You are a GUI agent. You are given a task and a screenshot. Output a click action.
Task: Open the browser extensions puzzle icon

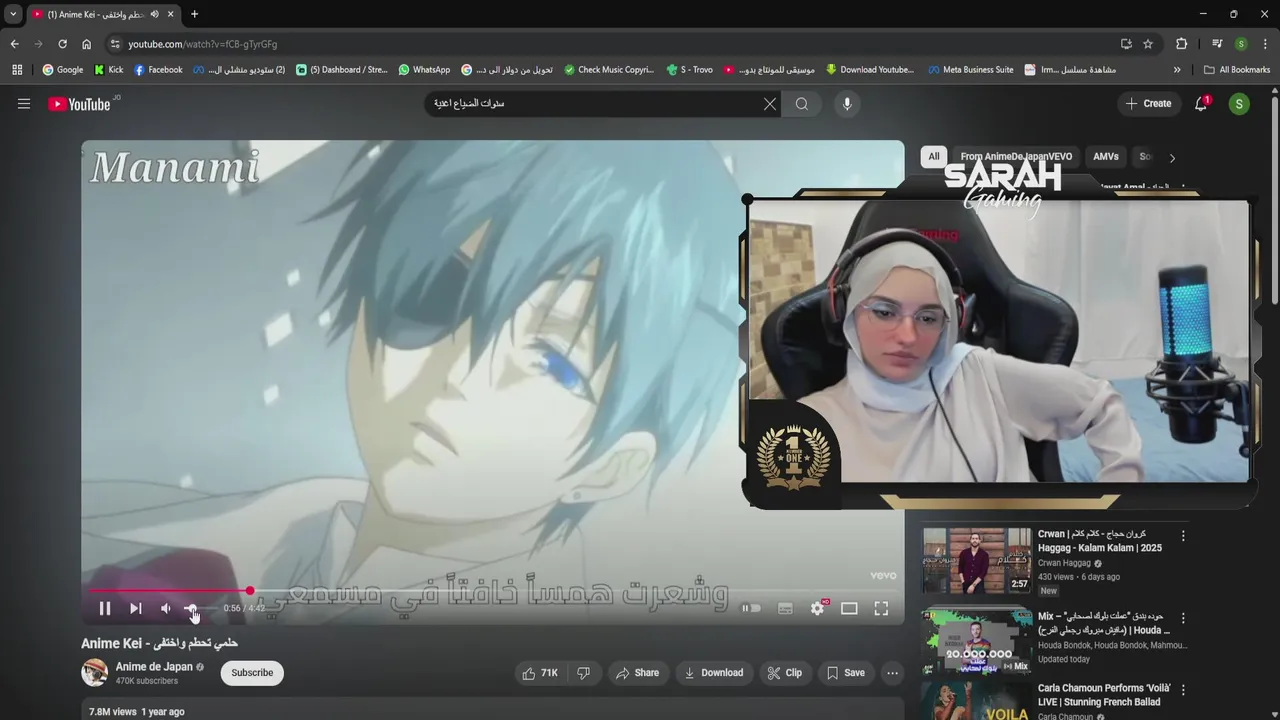coord(1181,44)
